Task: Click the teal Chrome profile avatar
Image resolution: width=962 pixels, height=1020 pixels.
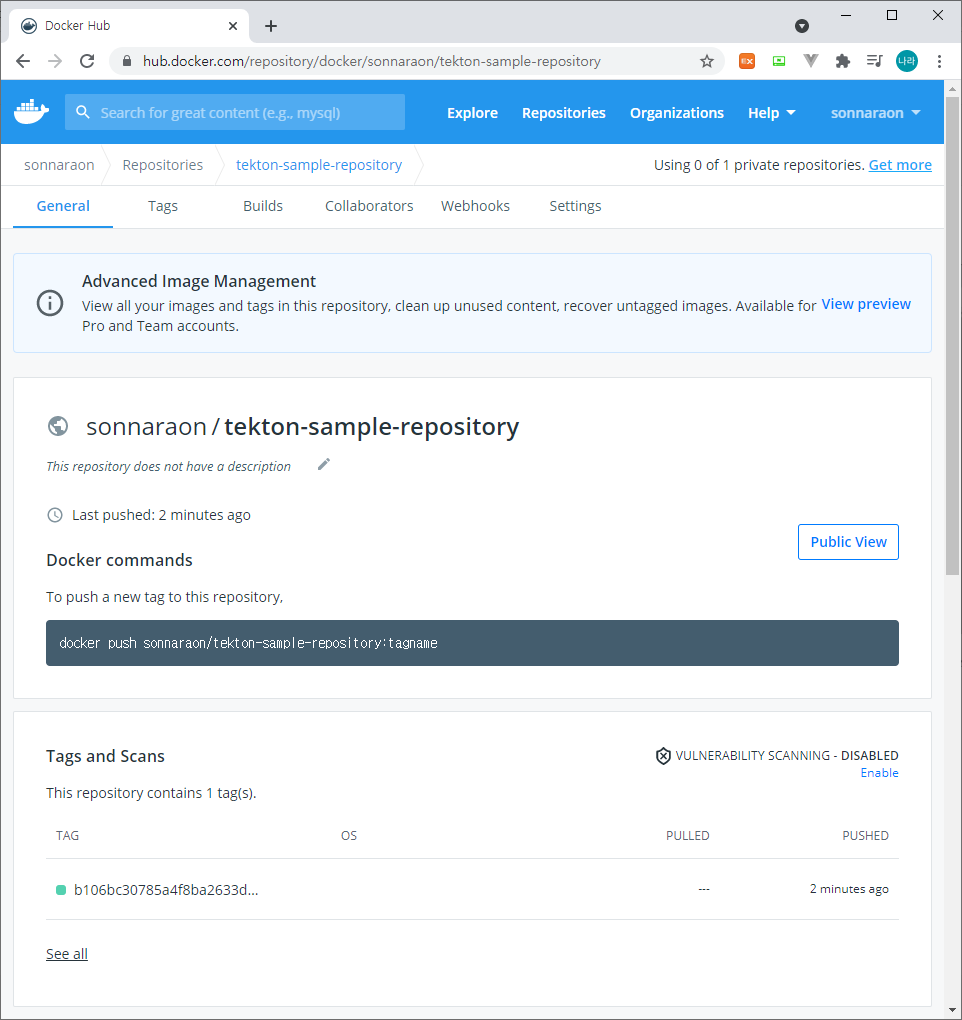Action: point(907,61)
